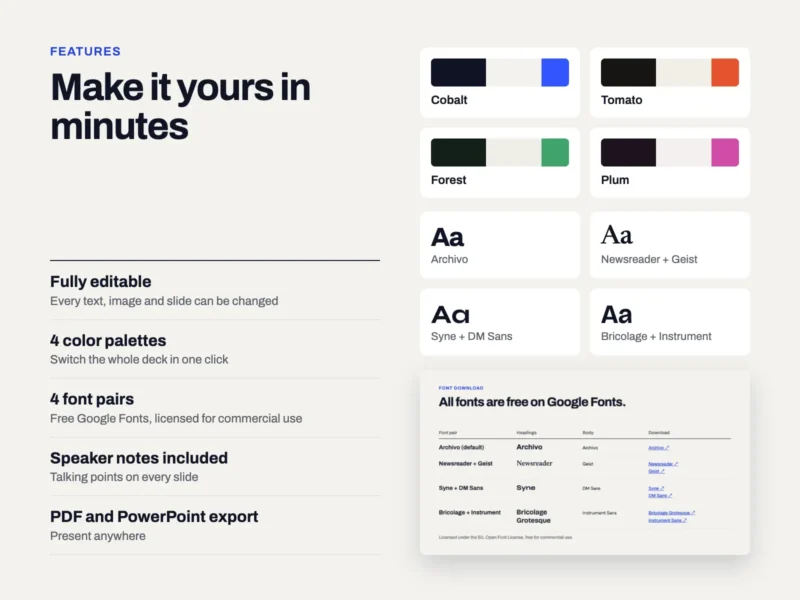Click 'Syne + DM Sans' in the font table

tap(461, 488)
